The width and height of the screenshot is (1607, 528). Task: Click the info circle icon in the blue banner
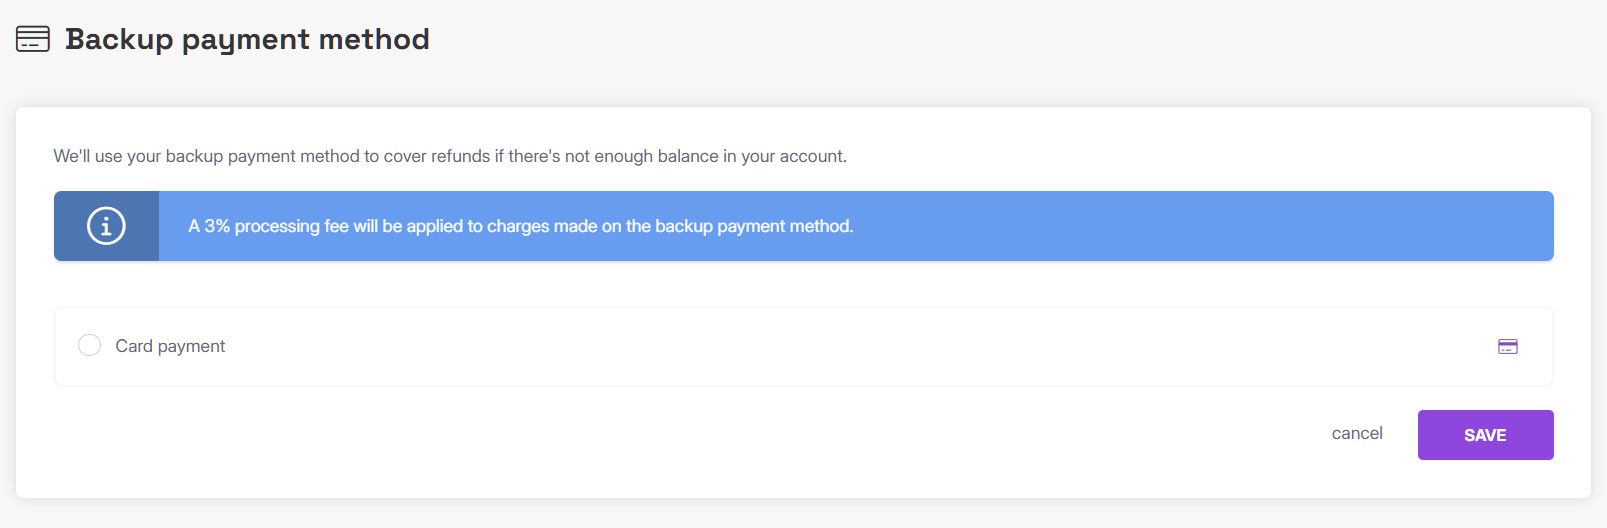click(x=106, y=226)
